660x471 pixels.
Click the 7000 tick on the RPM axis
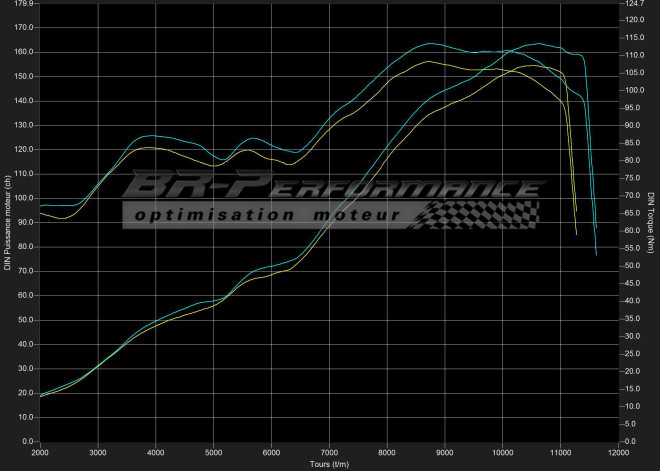[329, 453]
